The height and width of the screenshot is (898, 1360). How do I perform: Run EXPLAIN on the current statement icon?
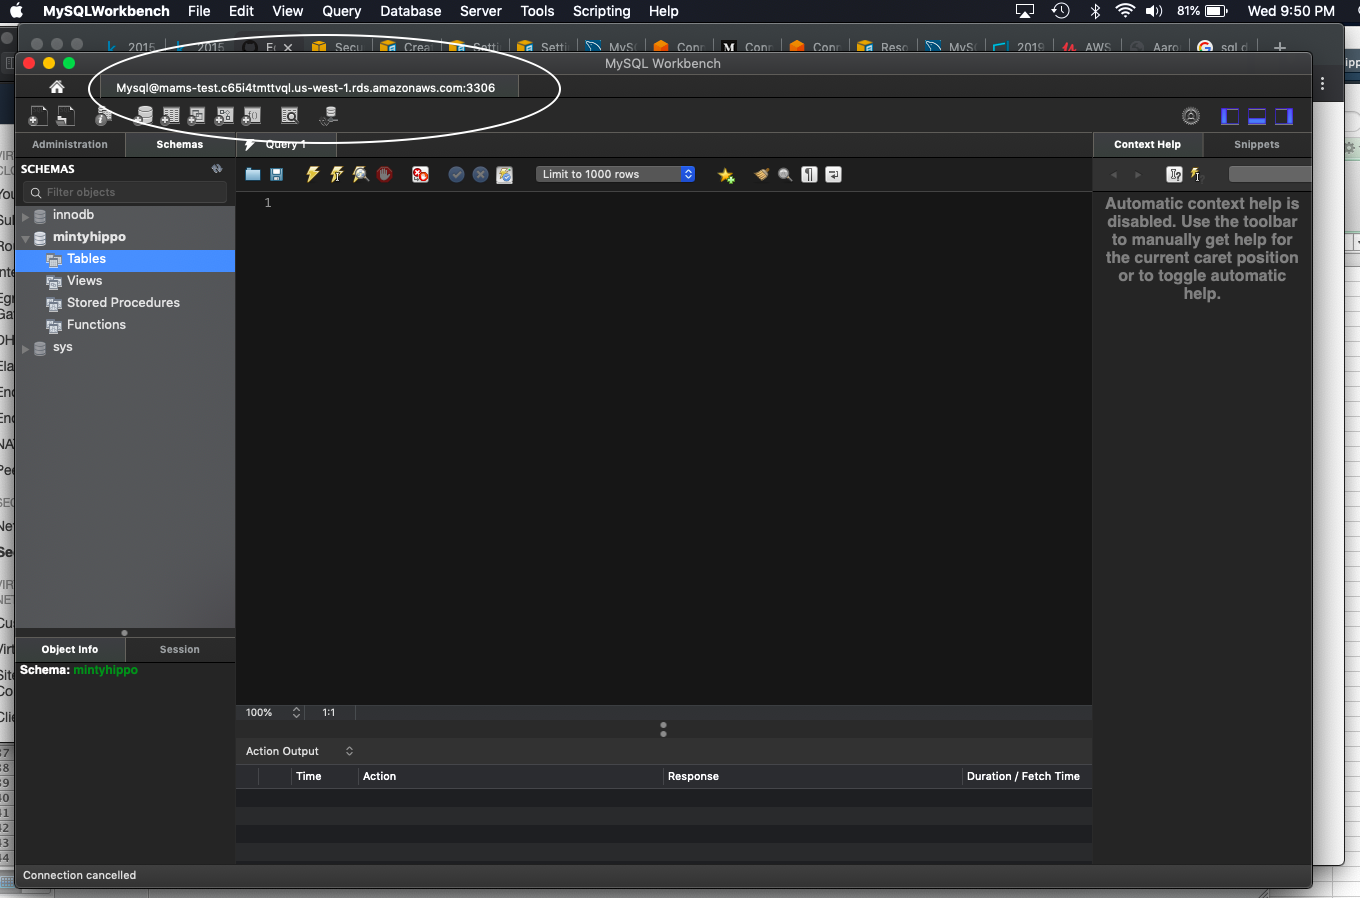361,174
